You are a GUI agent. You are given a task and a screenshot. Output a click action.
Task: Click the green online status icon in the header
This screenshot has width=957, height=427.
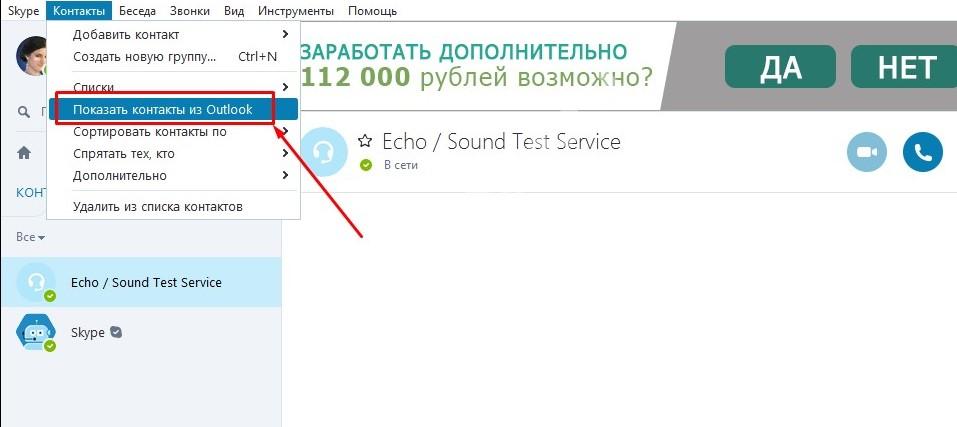tap(366, 165)
